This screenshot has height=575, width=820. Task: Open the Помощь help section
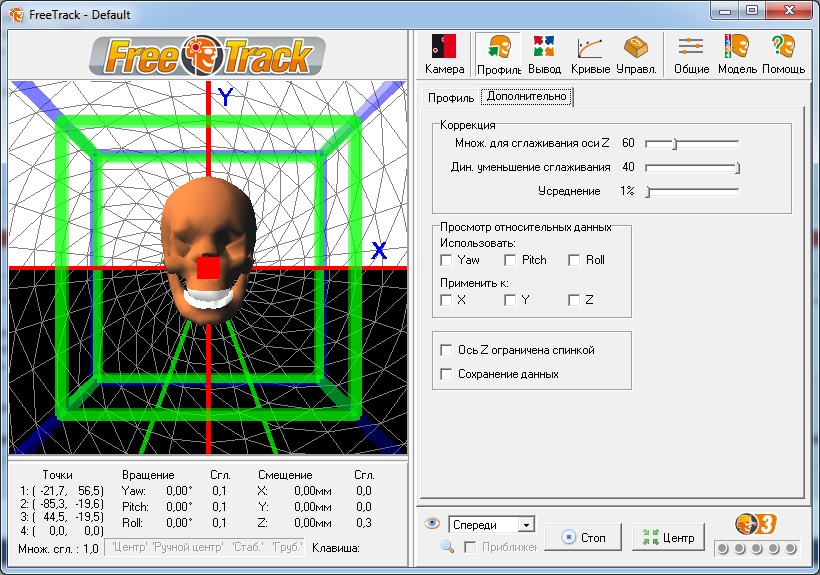click(783, 54)
